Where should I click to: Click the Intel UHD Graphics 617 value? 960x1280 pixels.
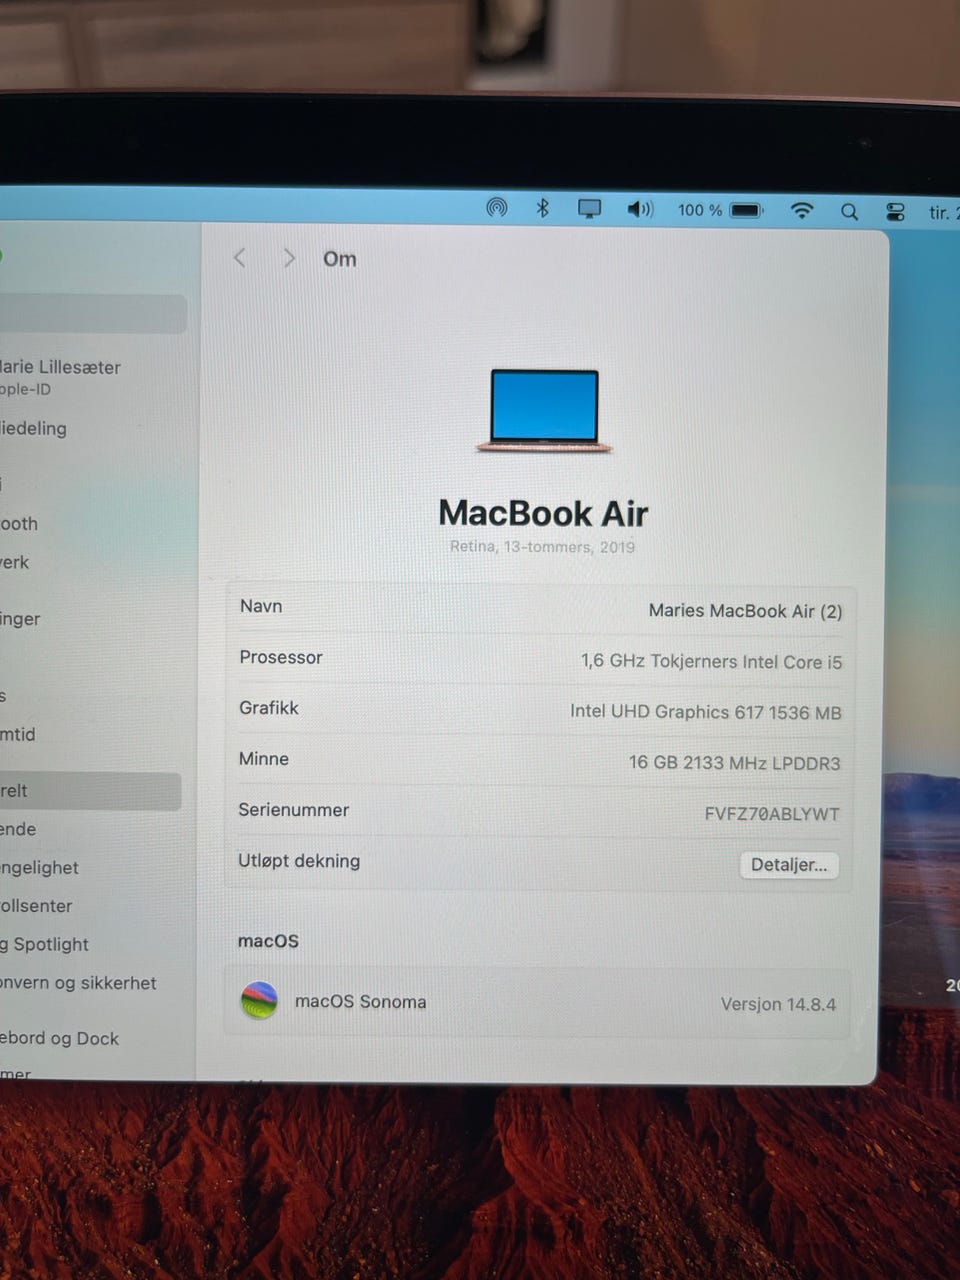[x=705, y=712]
